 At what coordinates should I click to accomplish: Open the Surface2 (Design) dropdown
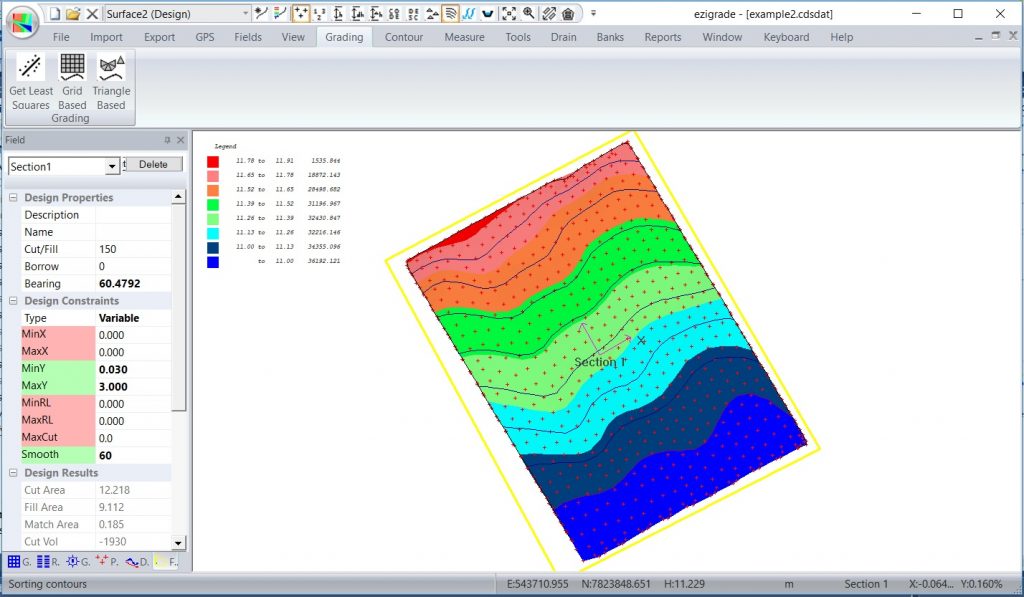tap(244, 14)
